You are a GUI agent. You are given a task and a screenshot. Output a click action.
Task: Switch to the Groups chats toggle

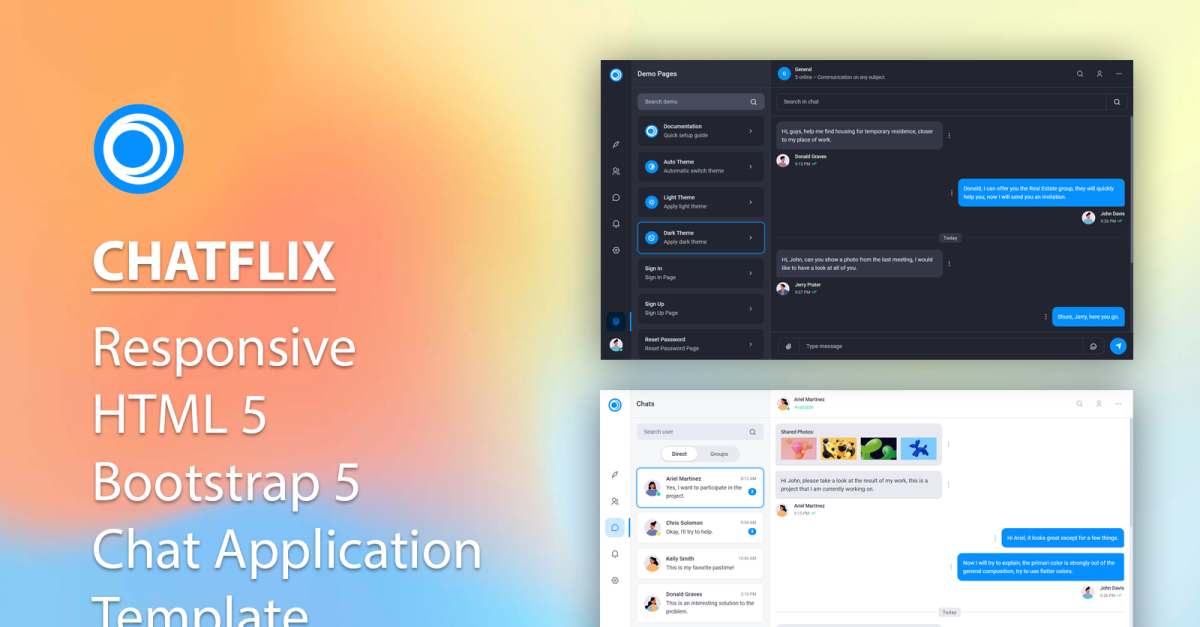tap(718, 454)
